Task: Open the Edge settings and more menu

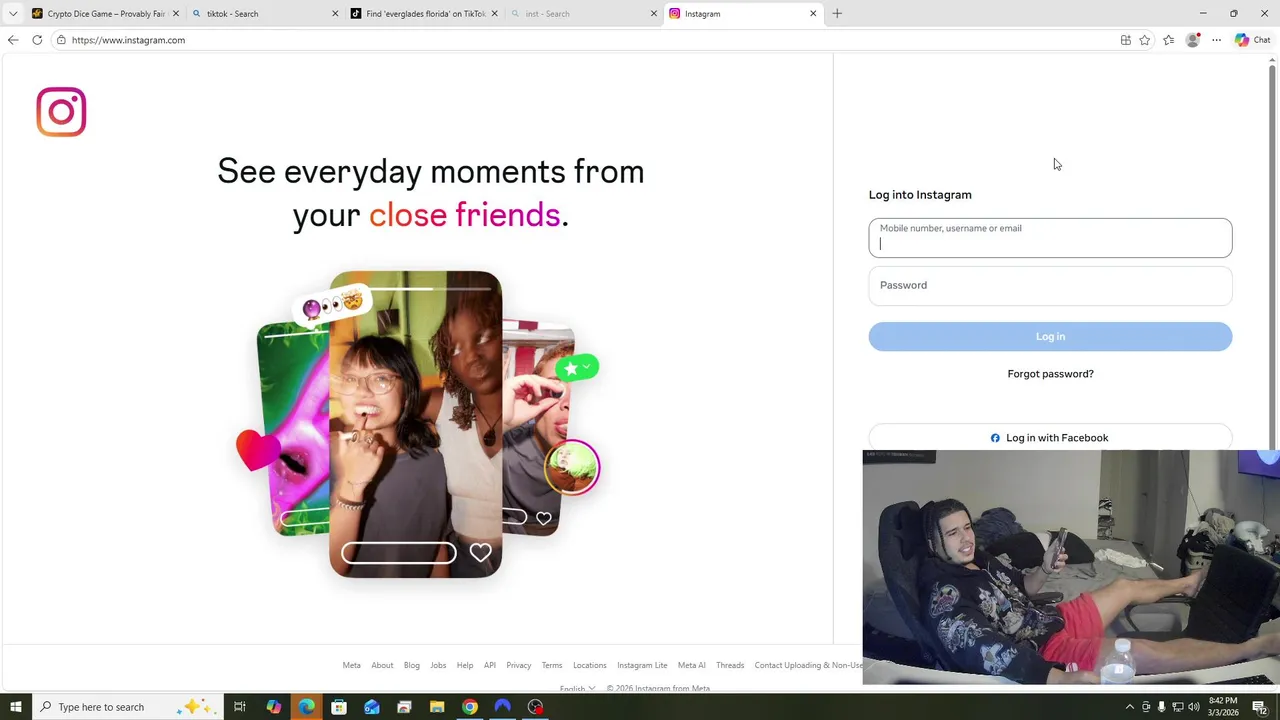Action: pos(1216,40)
